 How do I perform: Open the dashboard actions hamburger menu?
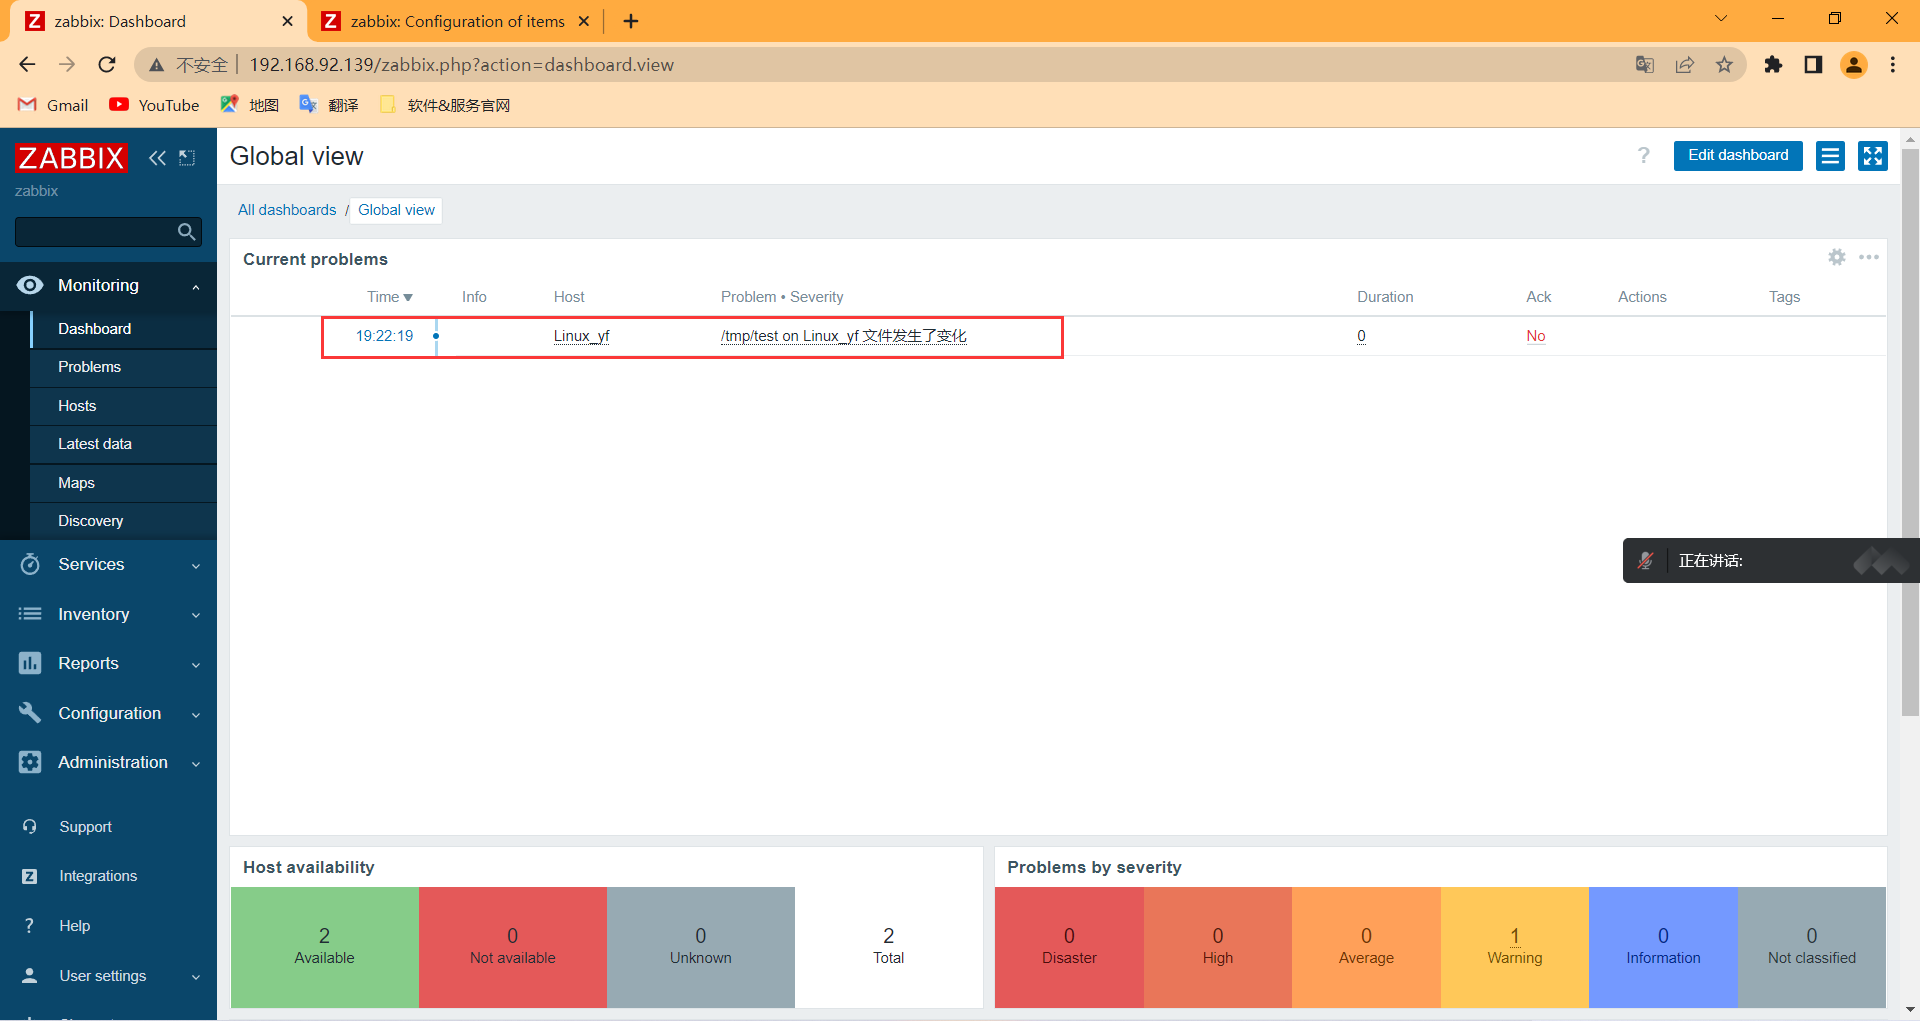pyautogui.click(x=1830, y=156)
